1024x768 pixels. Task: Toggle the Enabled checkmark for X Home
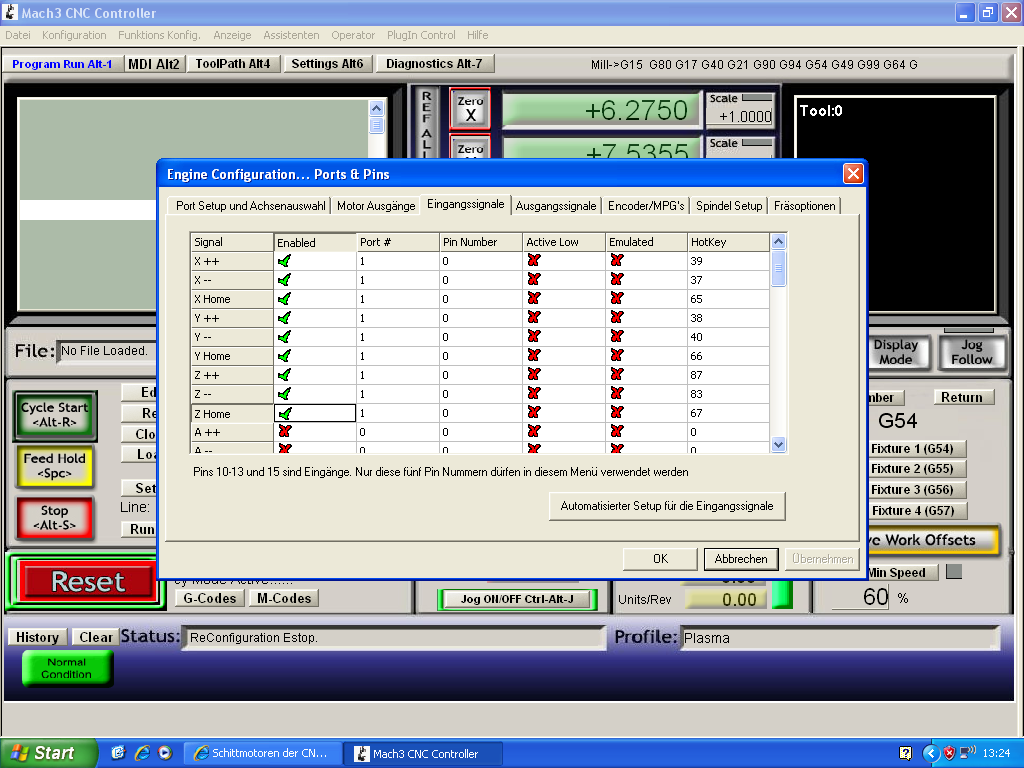click(x=284, y=299)
